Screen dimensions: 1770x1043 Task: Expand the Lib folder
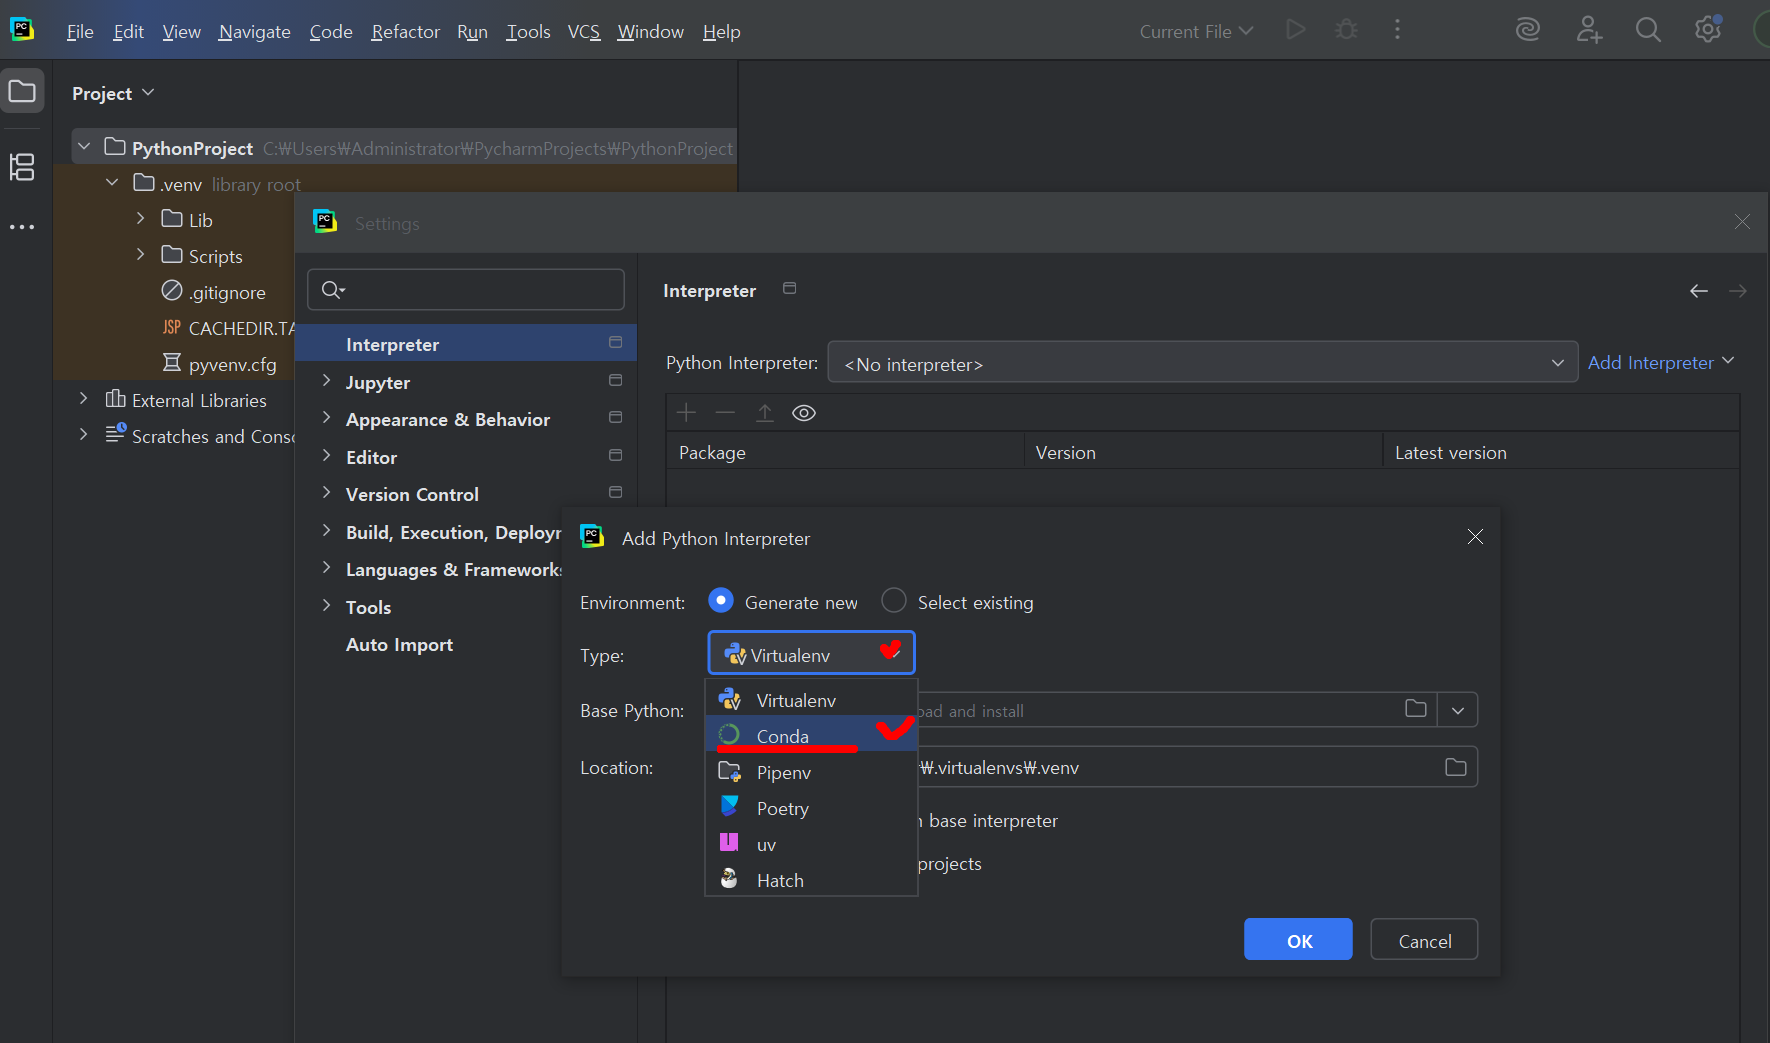[x=140, y=218]
